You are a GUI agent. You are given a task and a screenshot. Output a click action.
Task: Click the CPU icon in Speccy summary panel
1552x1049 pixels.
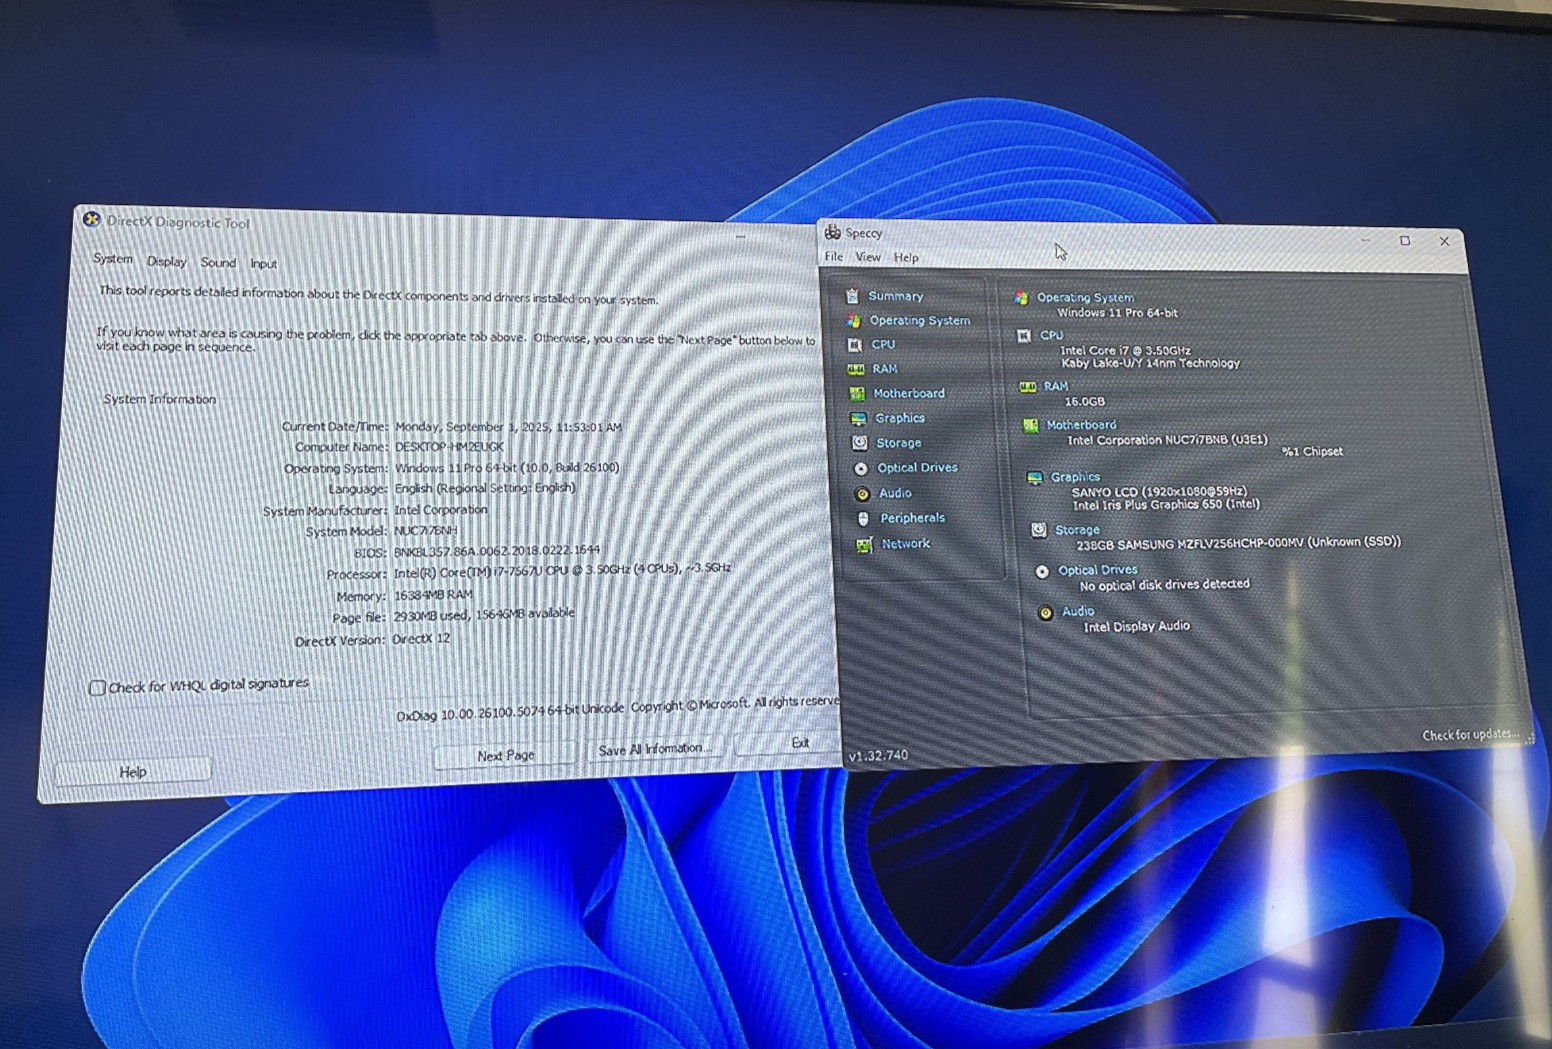point(1024,336)
